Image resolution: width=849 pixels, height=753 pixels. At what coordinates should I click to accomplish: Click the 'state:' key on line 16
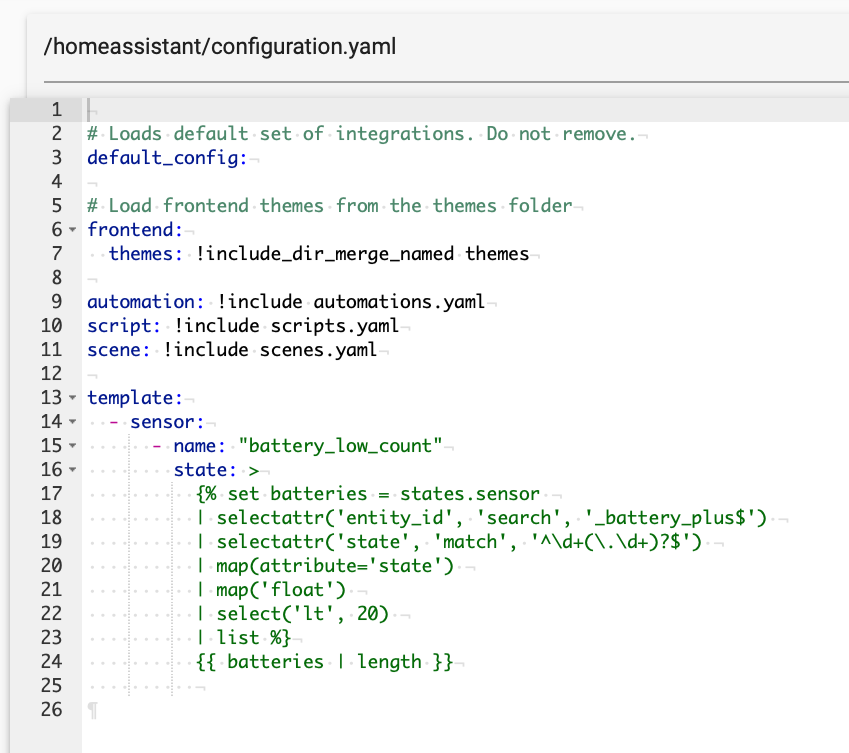pyautogui.click(x=205, y=470)
